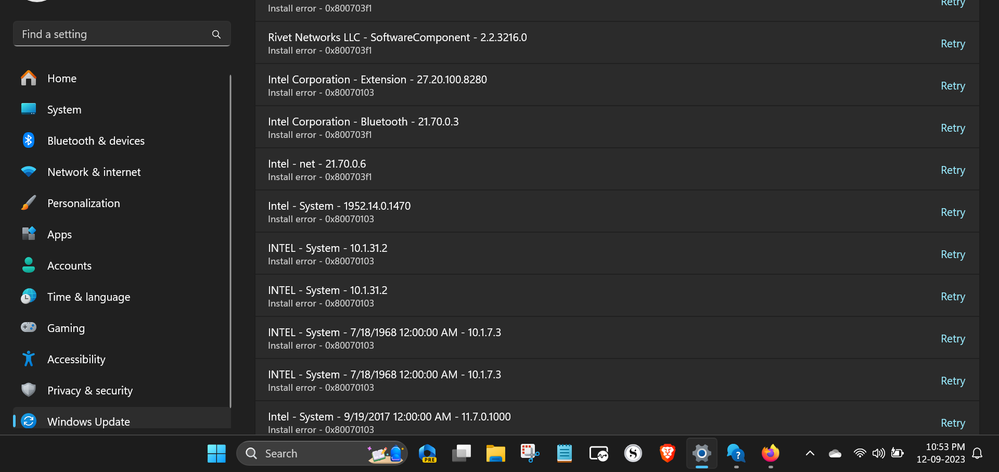This screenshot has width=999, height=472.
Task: Retry Intel System 9/19/2017 11.7.0.1000
Action: [x=952, y=423]
